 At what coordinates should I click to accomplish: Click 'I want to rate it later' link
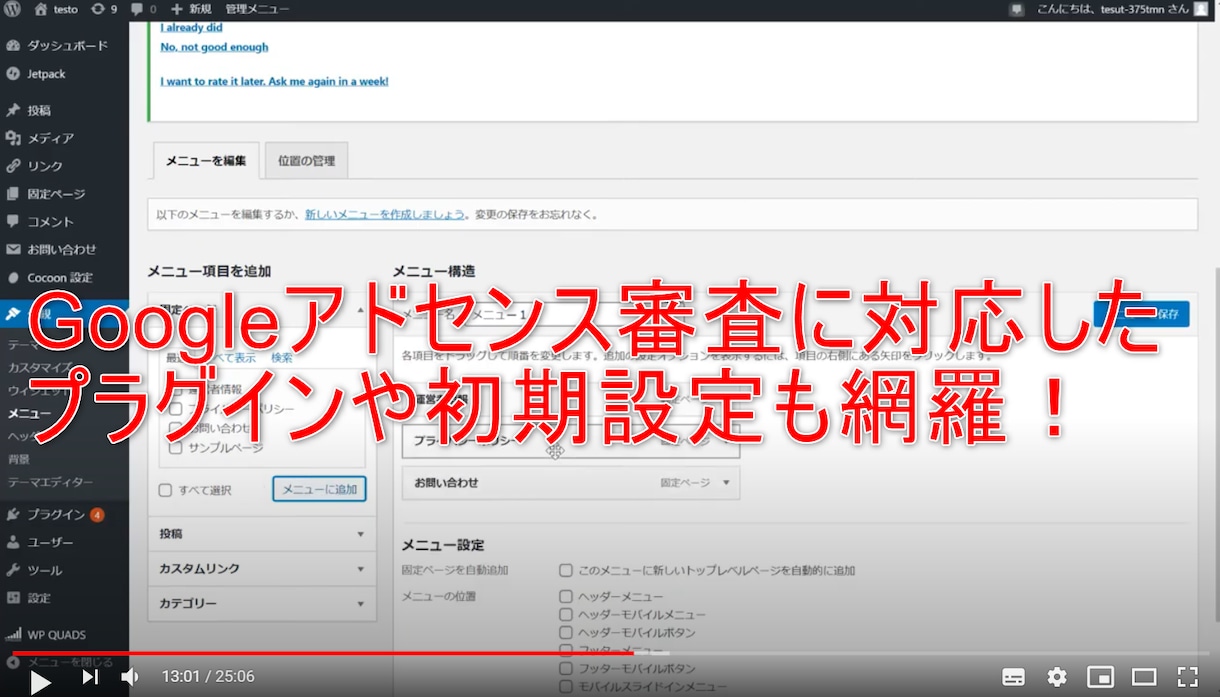point(274,81)
